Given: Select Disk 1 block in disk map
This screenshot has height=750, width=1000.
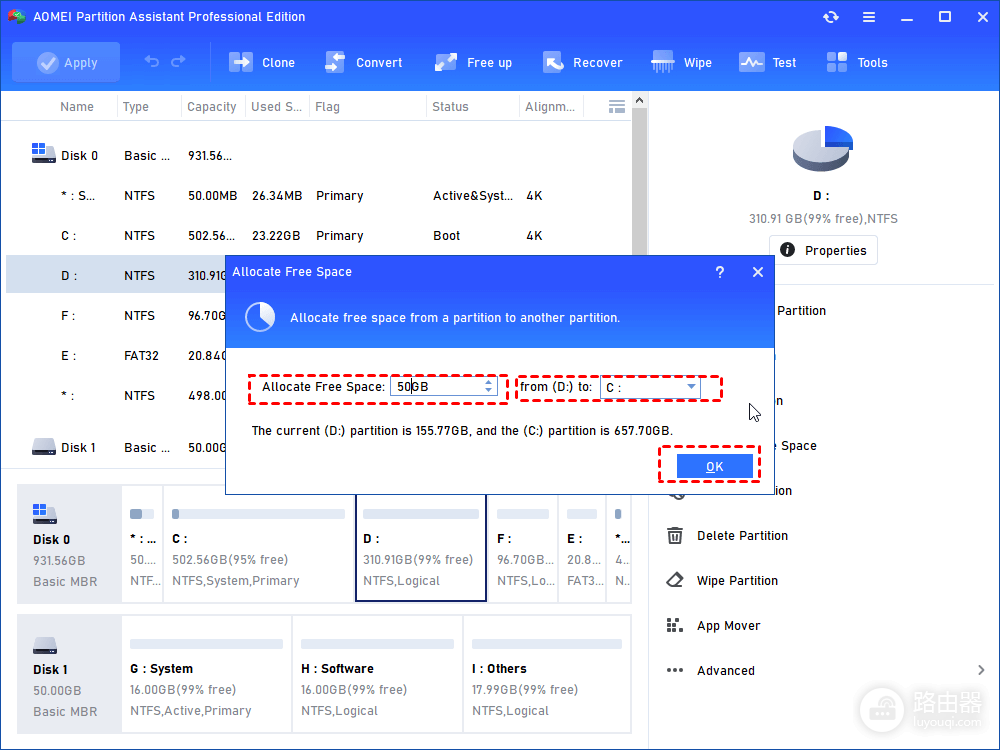Looking at the screenshot, I should coord(69,674).
